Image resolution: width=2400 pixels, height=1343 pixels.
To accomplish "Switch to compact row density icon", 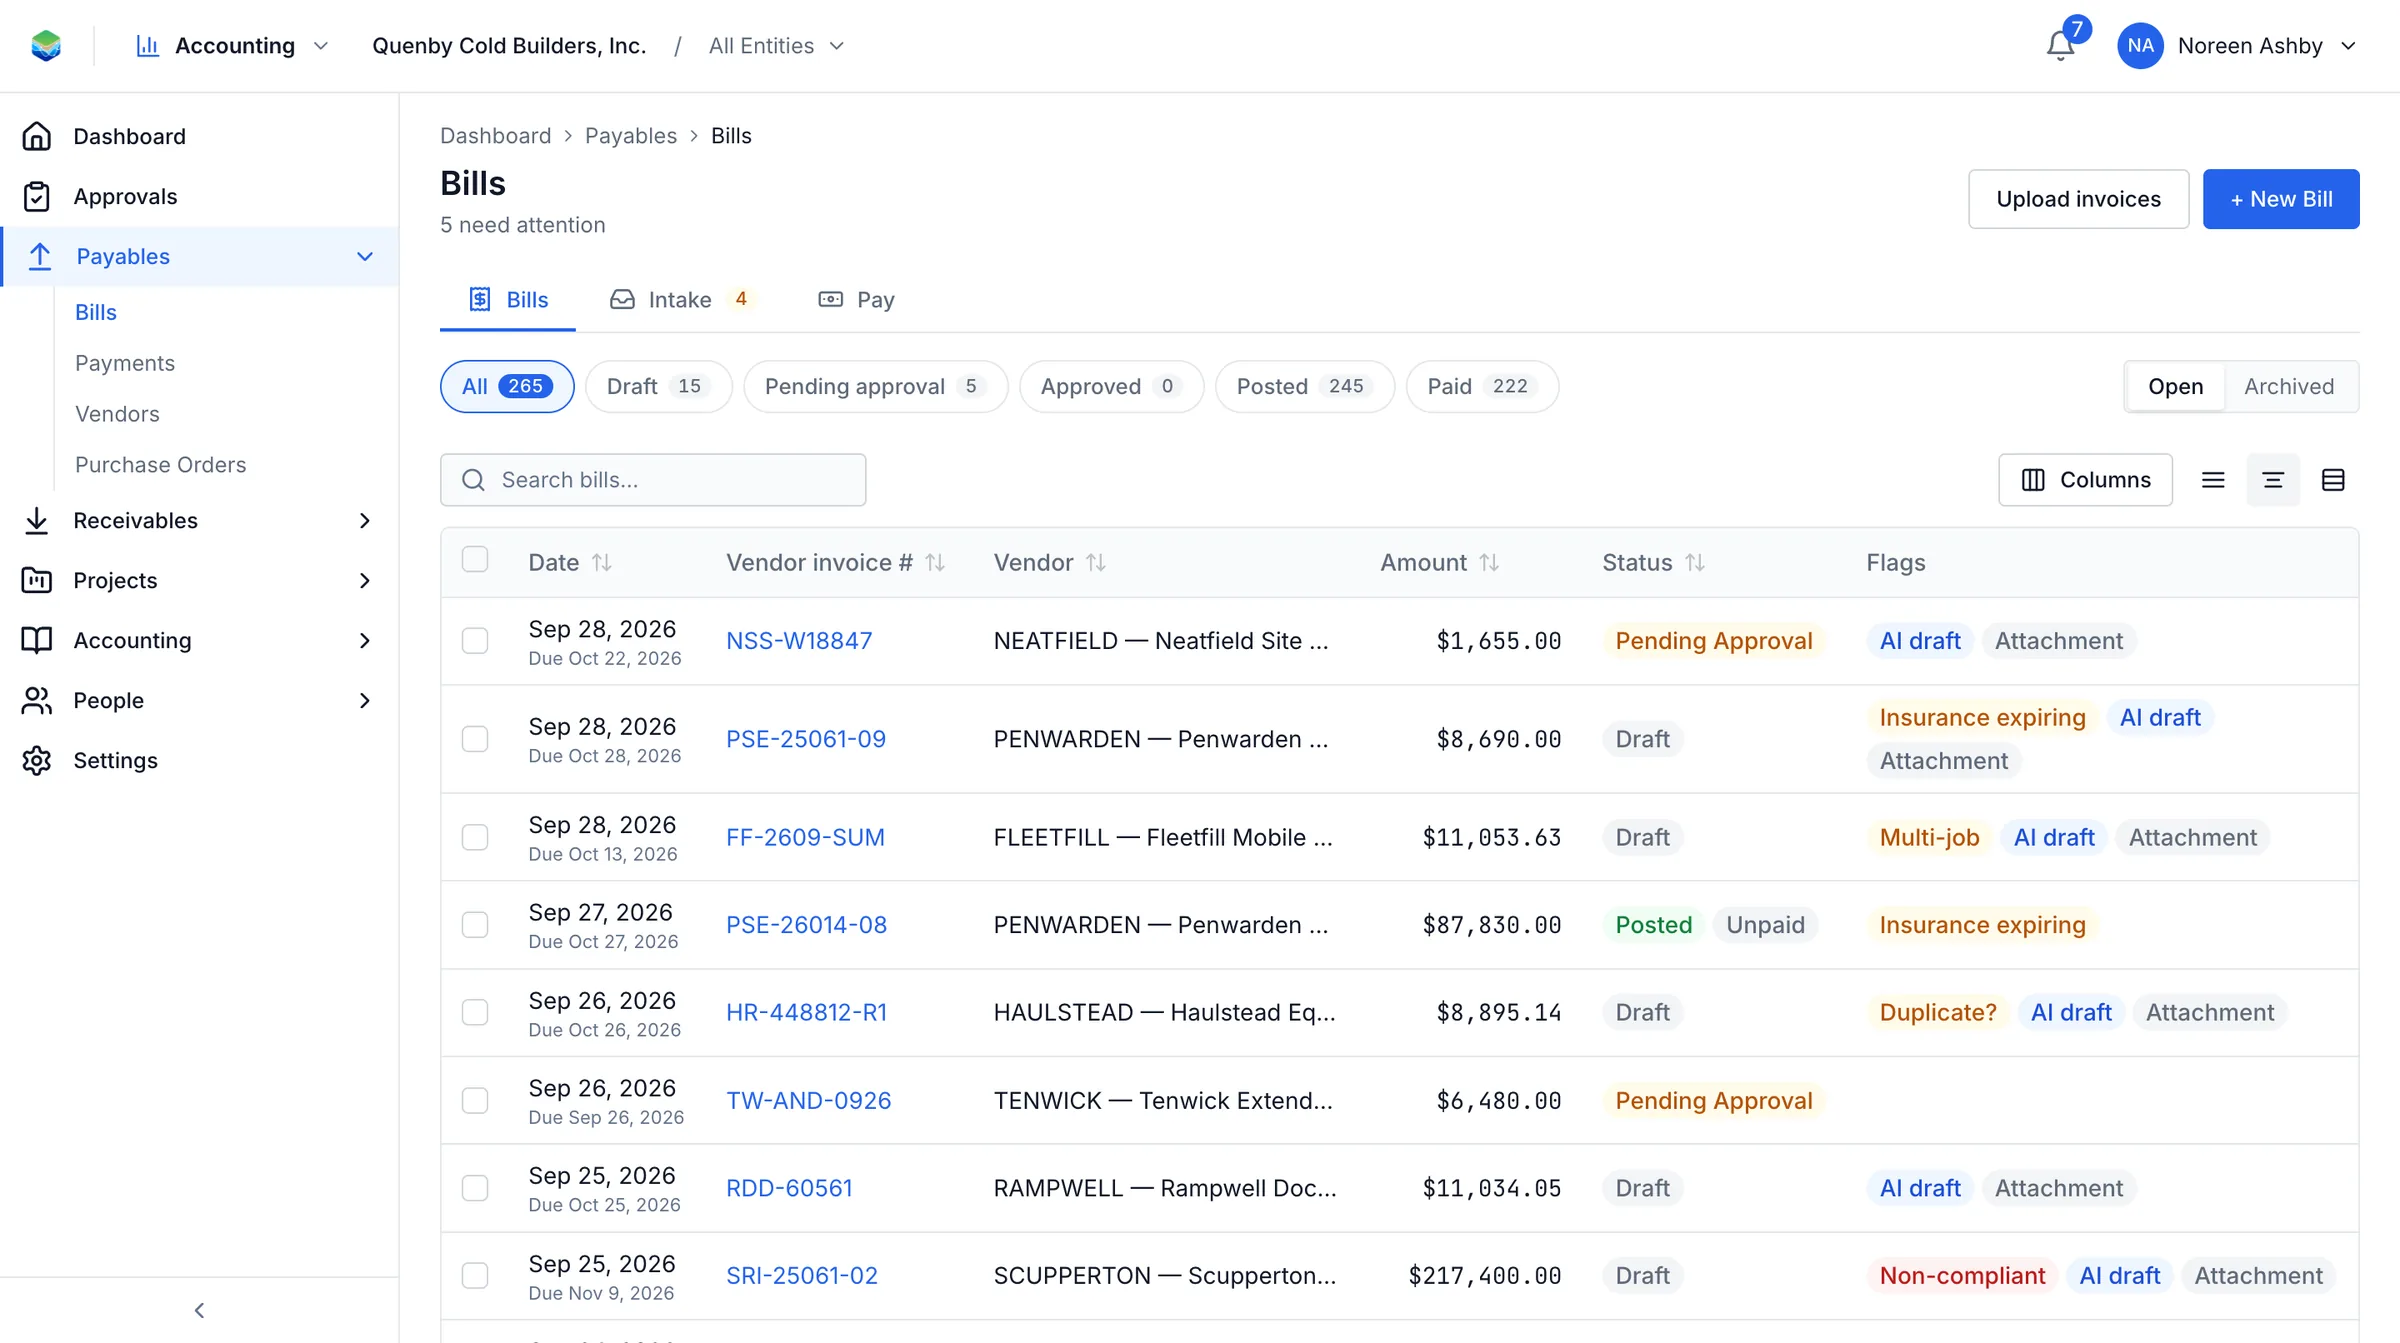I will coord(2213,480).
